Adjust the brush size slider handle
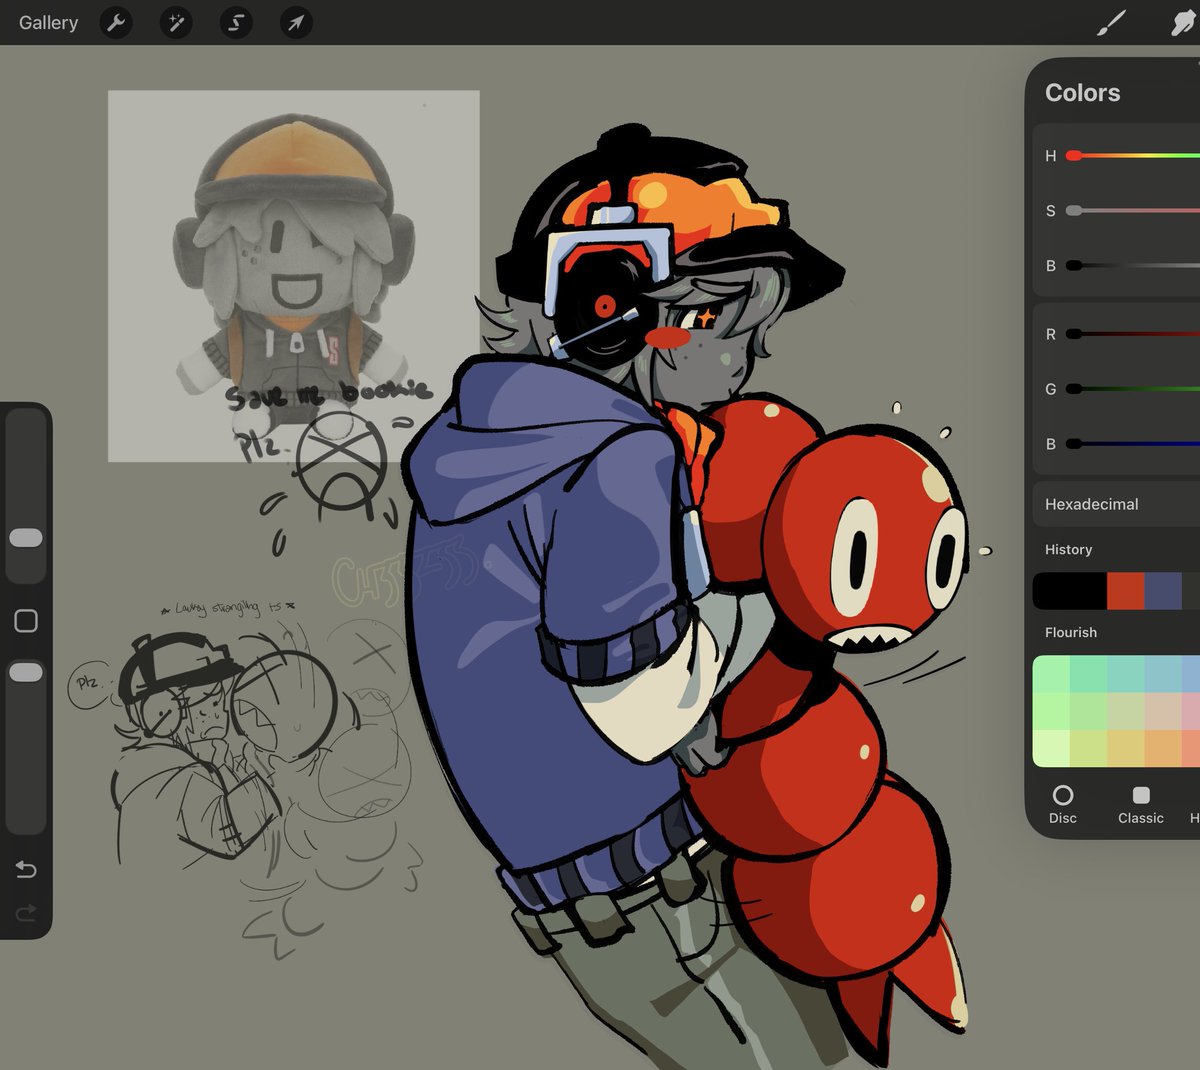1200x1070 pixels. (26, 538)
